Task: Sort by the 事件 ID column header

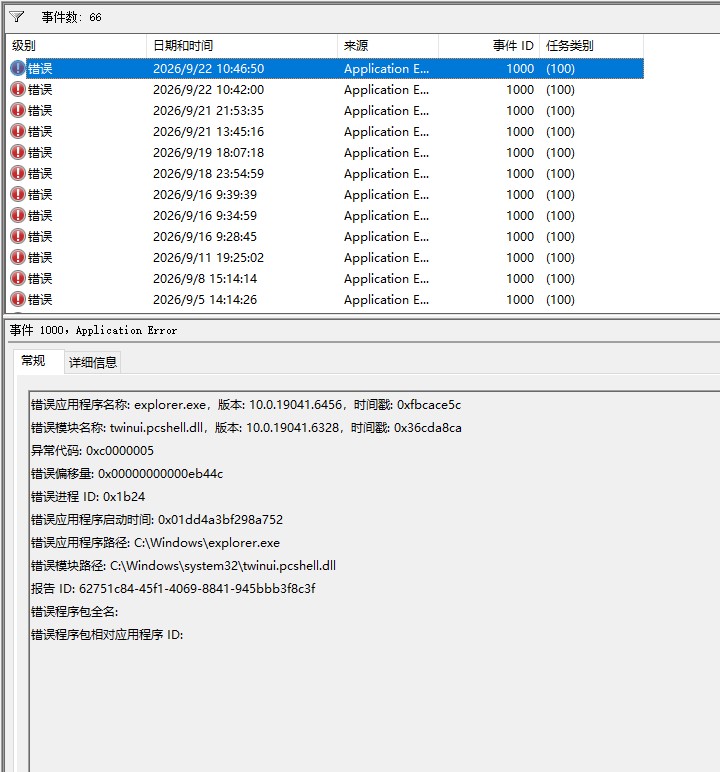Action: tap(489, 46)
